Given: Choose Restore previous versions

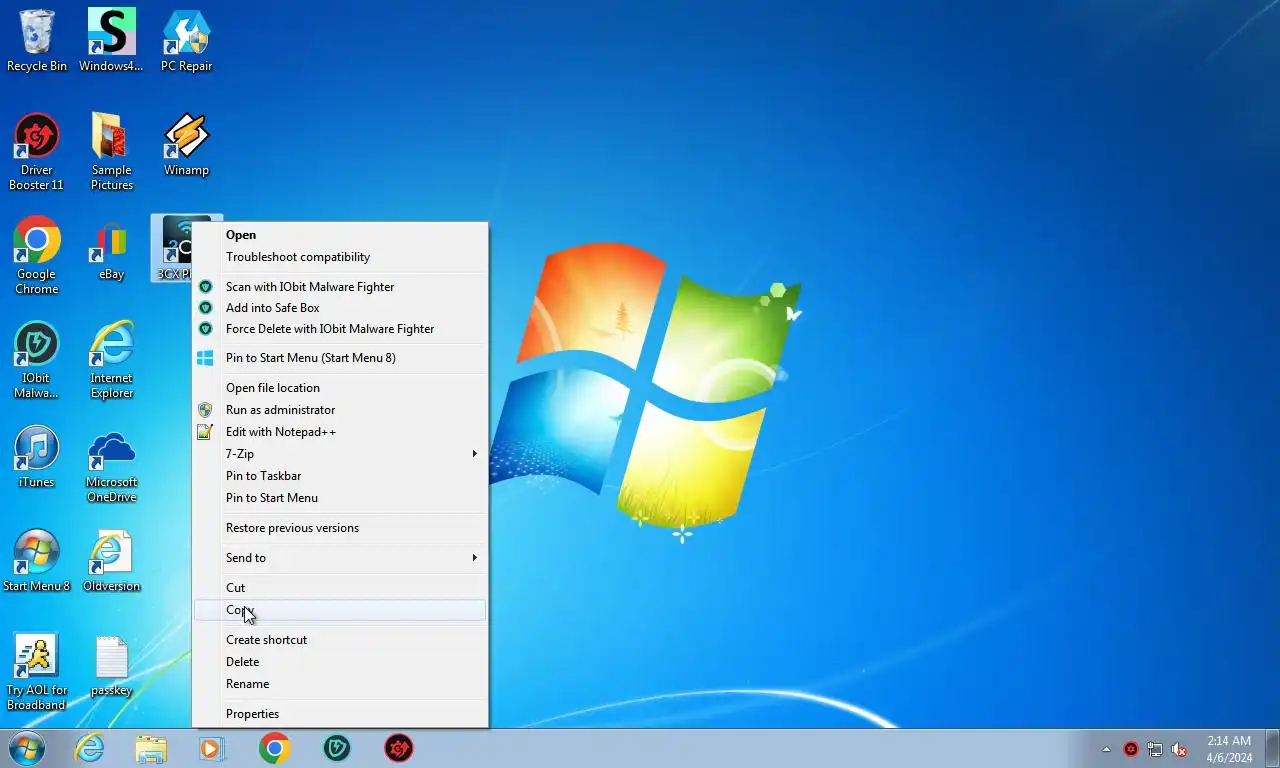Looking at the screenshot, I should coord(340,528).
